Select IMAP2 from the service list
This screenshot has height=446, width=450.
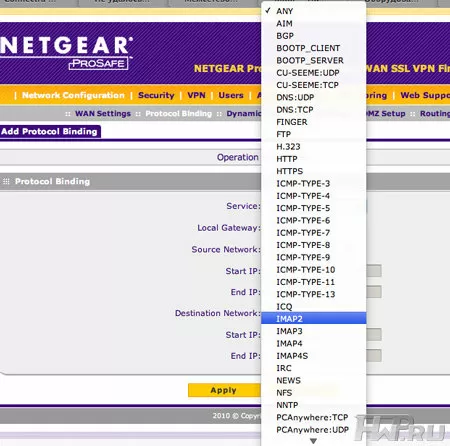[x=313, y=319]
